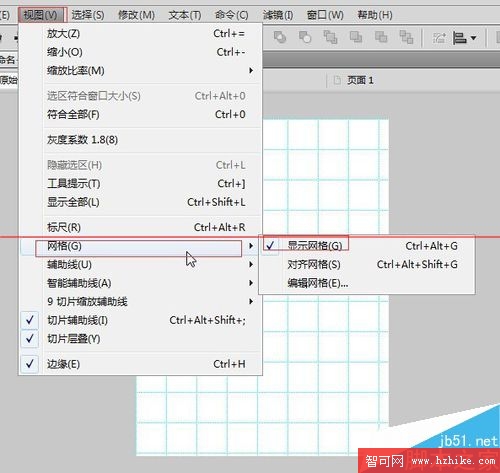Click the rotate icon with curved arrow

(x=439, y=38)
